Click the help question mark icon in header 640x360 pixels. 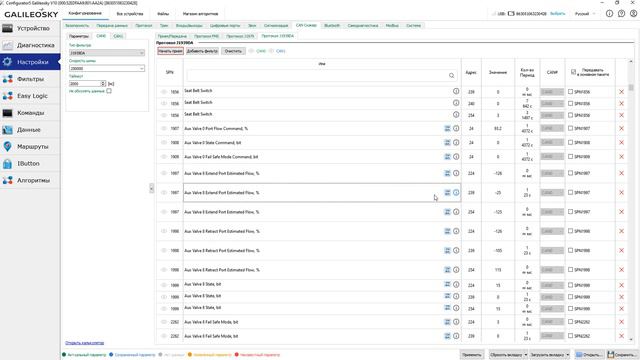(x=621, y=13)
